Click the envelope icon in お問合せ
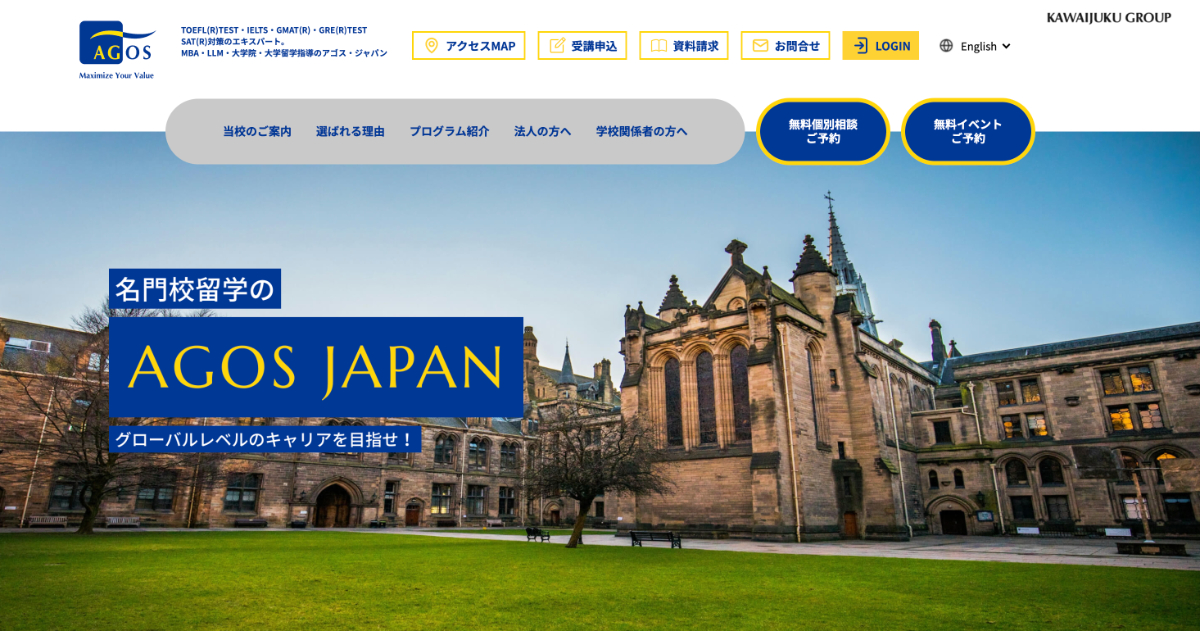This screenshot has height=631, width=1200. [x=760, y=46]
